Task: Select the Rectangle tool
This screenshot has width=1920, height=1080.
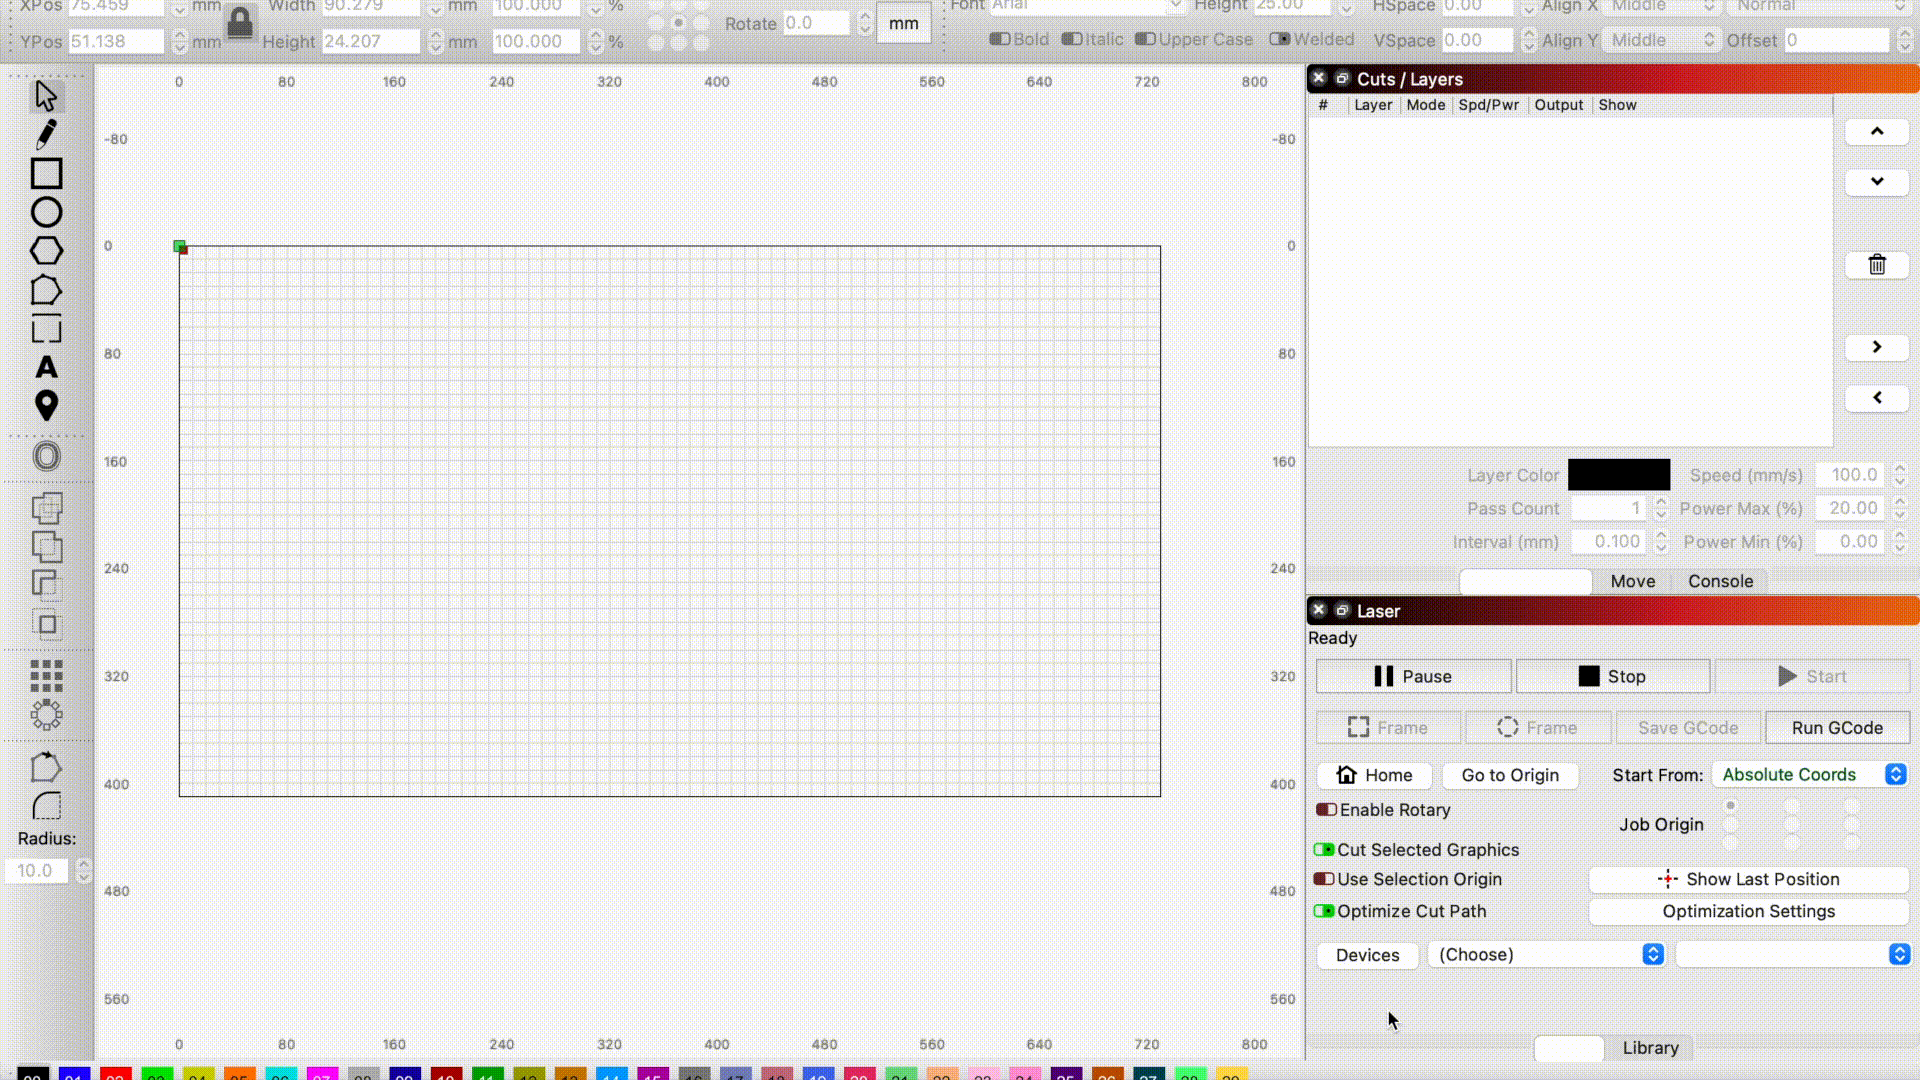Action: [x=46, y=174]
